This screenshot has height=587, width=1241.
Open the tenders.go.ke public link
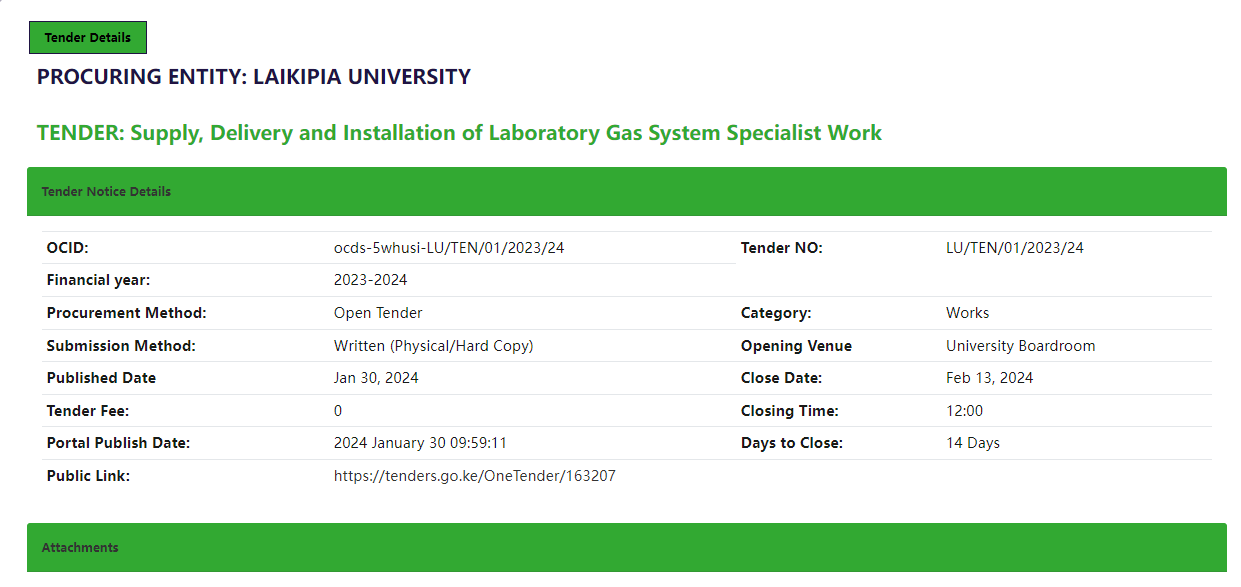pos(474,476)
